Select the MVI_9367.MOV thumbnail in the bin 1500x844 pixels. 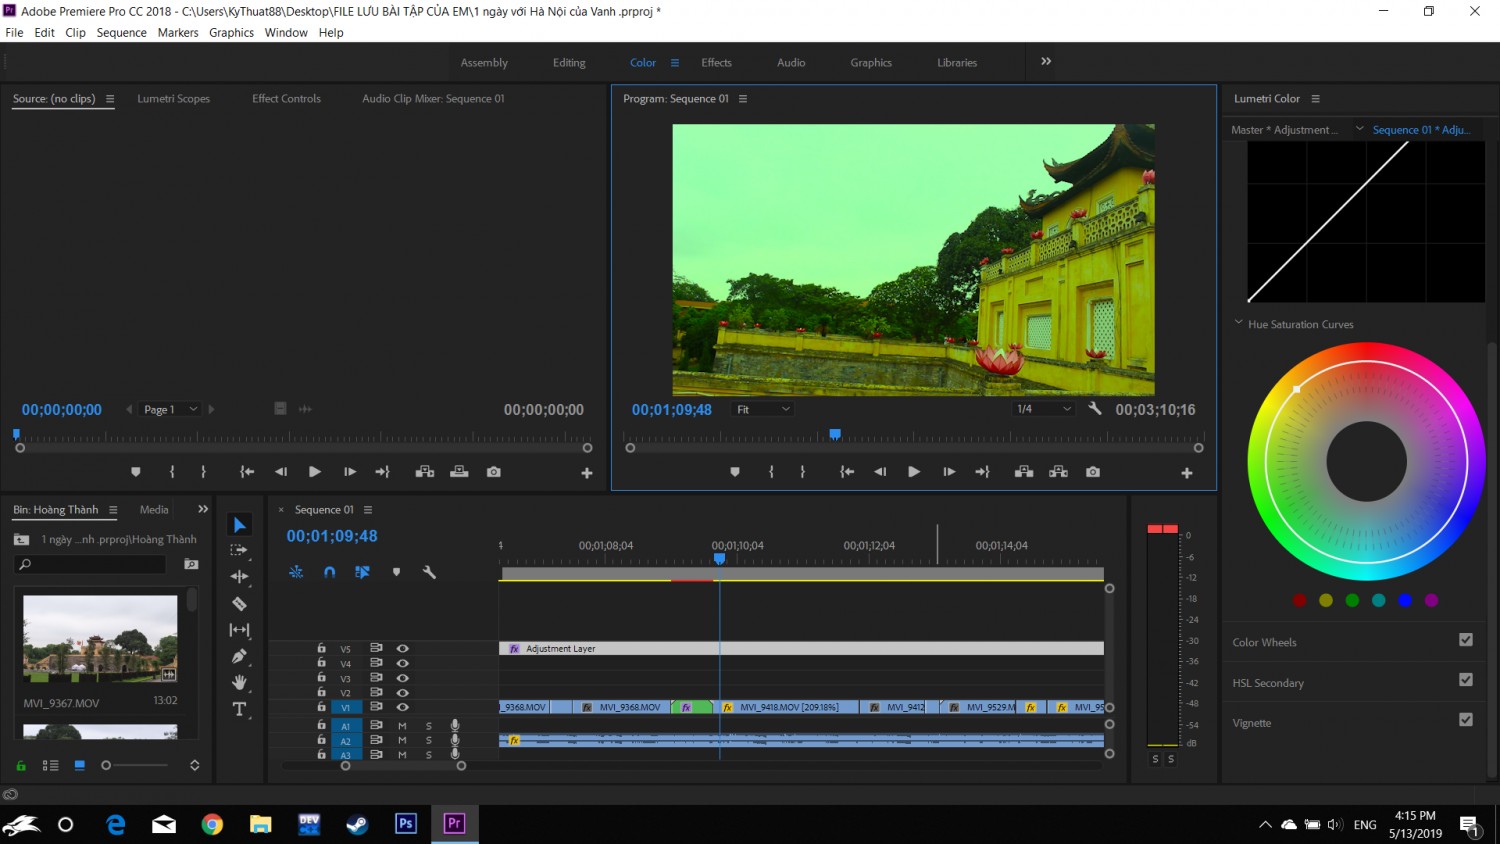100,639
